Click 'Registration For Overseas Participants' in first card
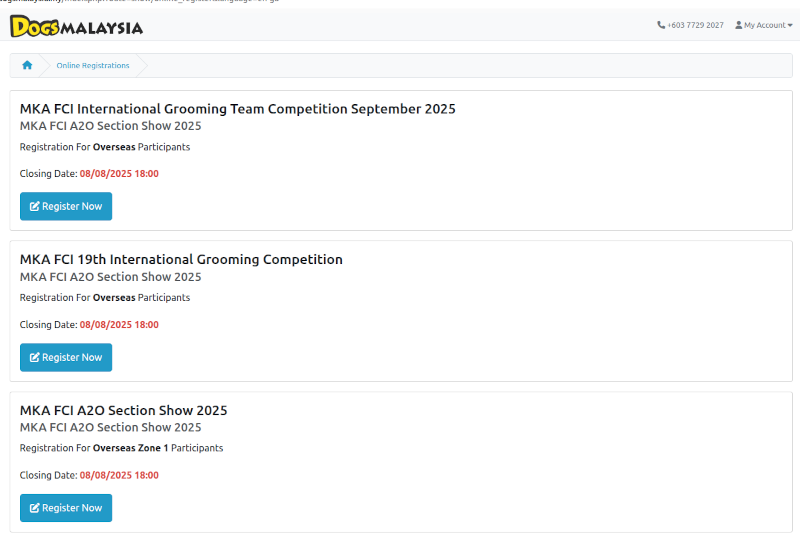 pyautogui.click(x=105, y=147)
